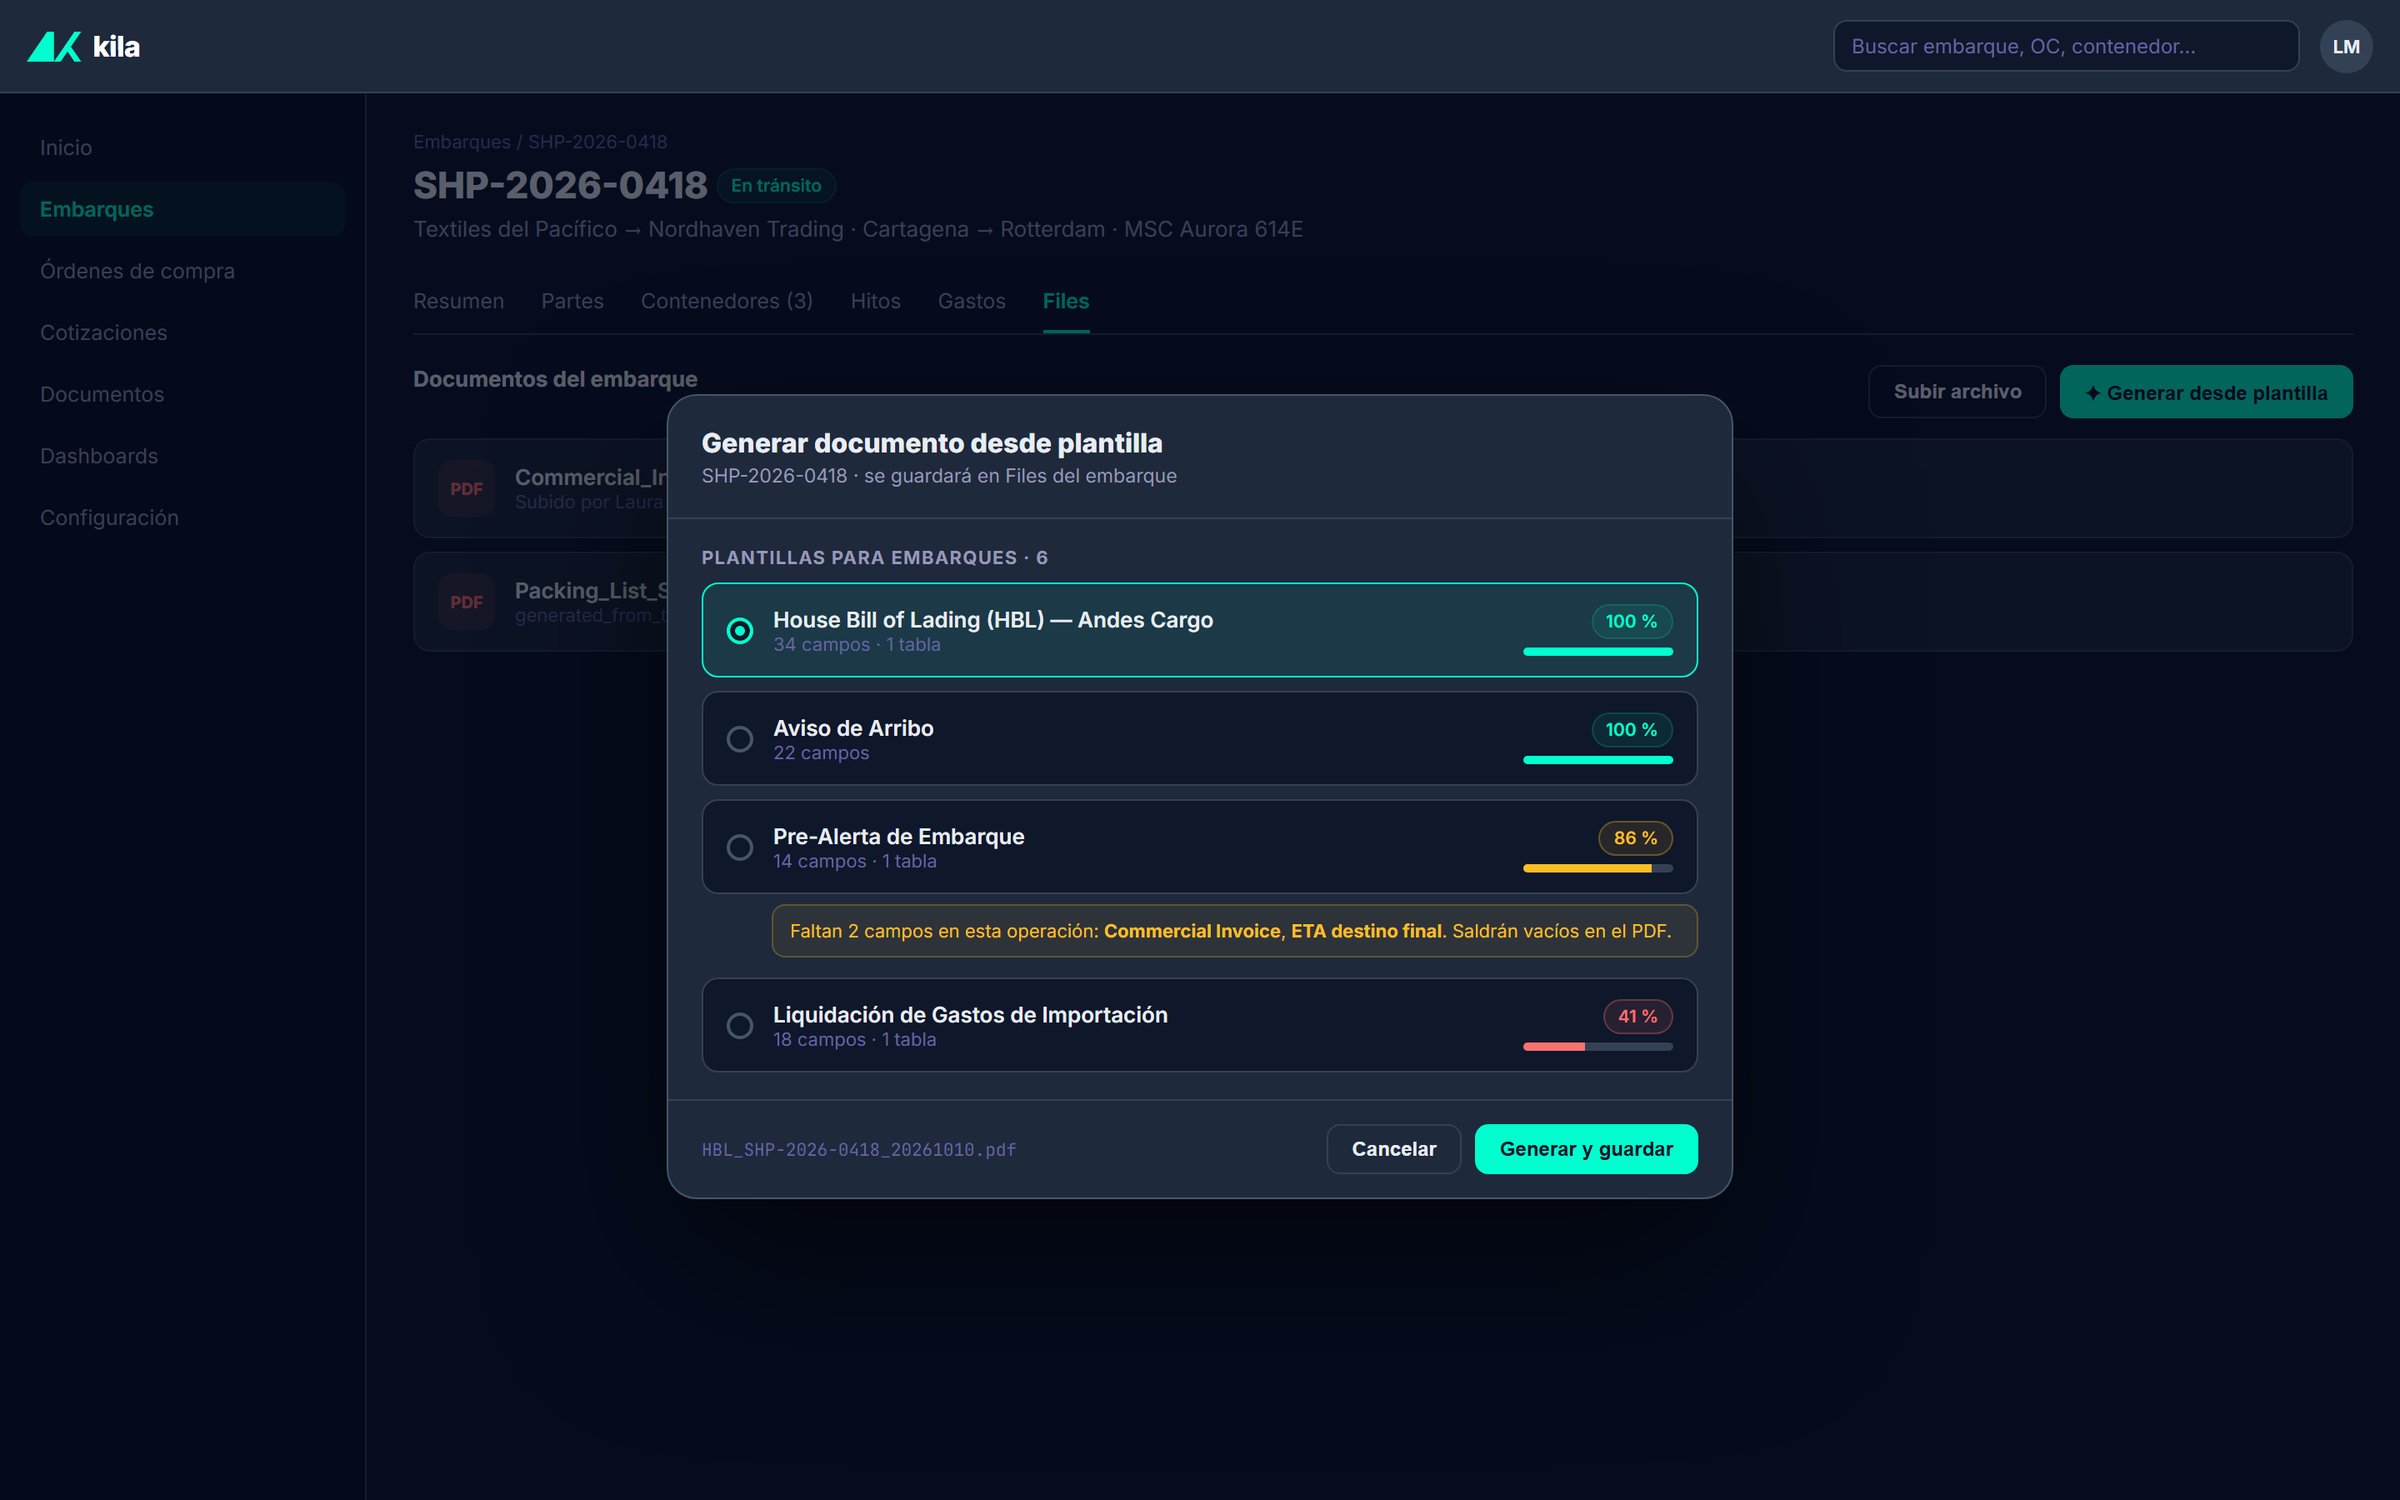Screen dimensions: 2400x1500
Task: Select Pre-Alerta de Embarque radio button
Action: tap(740, 847)
